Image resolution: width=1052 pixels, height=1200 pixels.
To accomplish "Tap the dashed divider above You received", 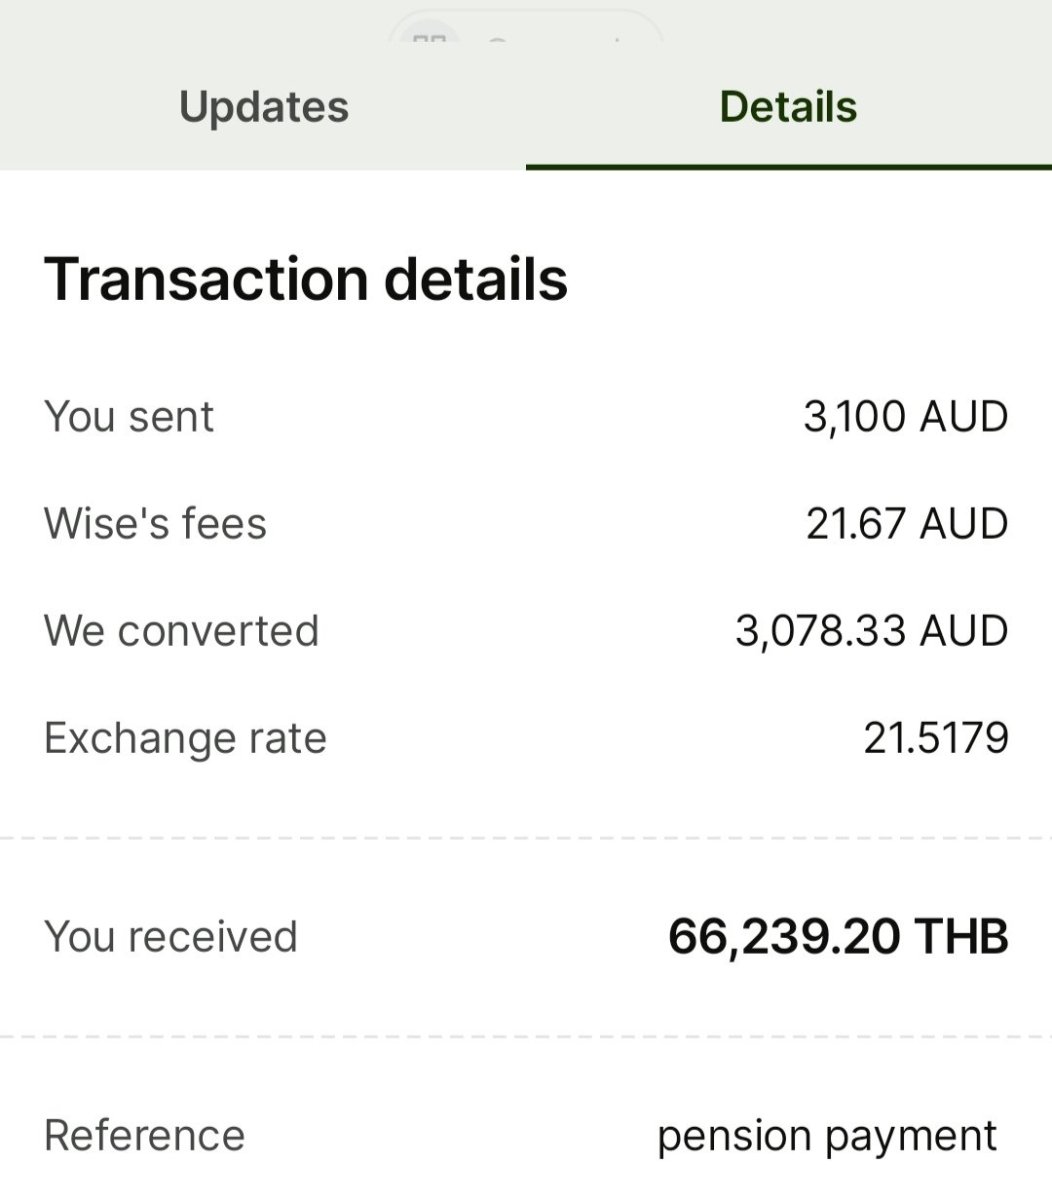I will coord(526,838).
